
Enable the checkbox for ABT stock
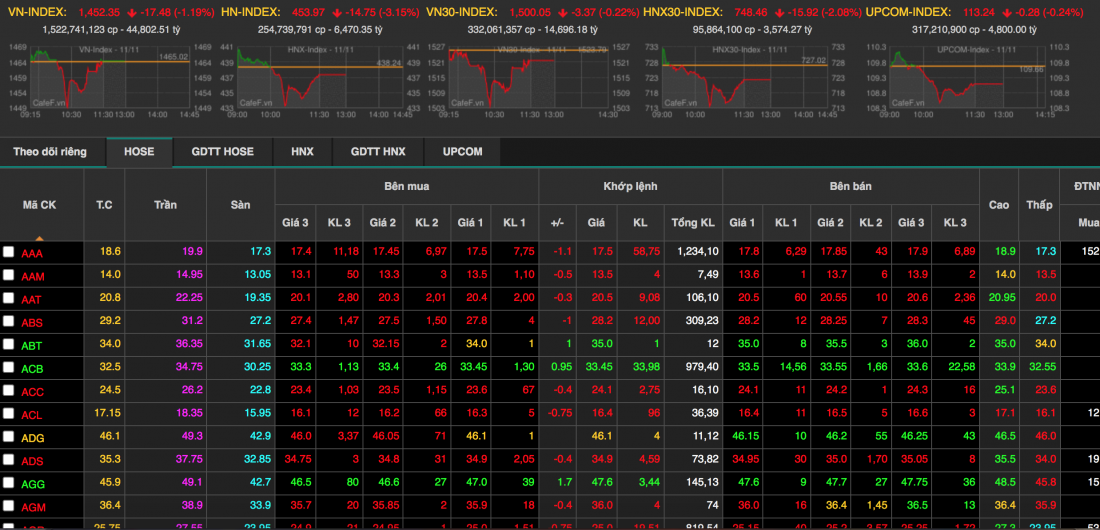[x=9, y=345]
